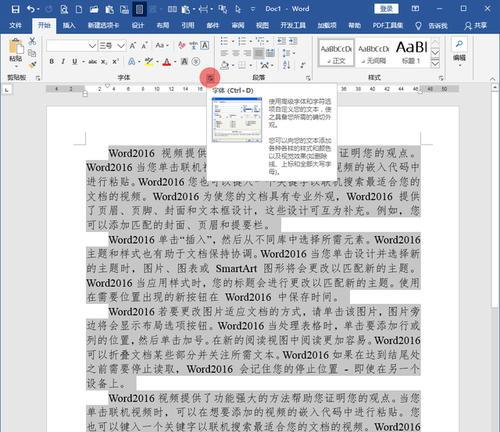Create a new blank document icon
The width and height of the screenshot is (500, 432).
click(79, 9)
